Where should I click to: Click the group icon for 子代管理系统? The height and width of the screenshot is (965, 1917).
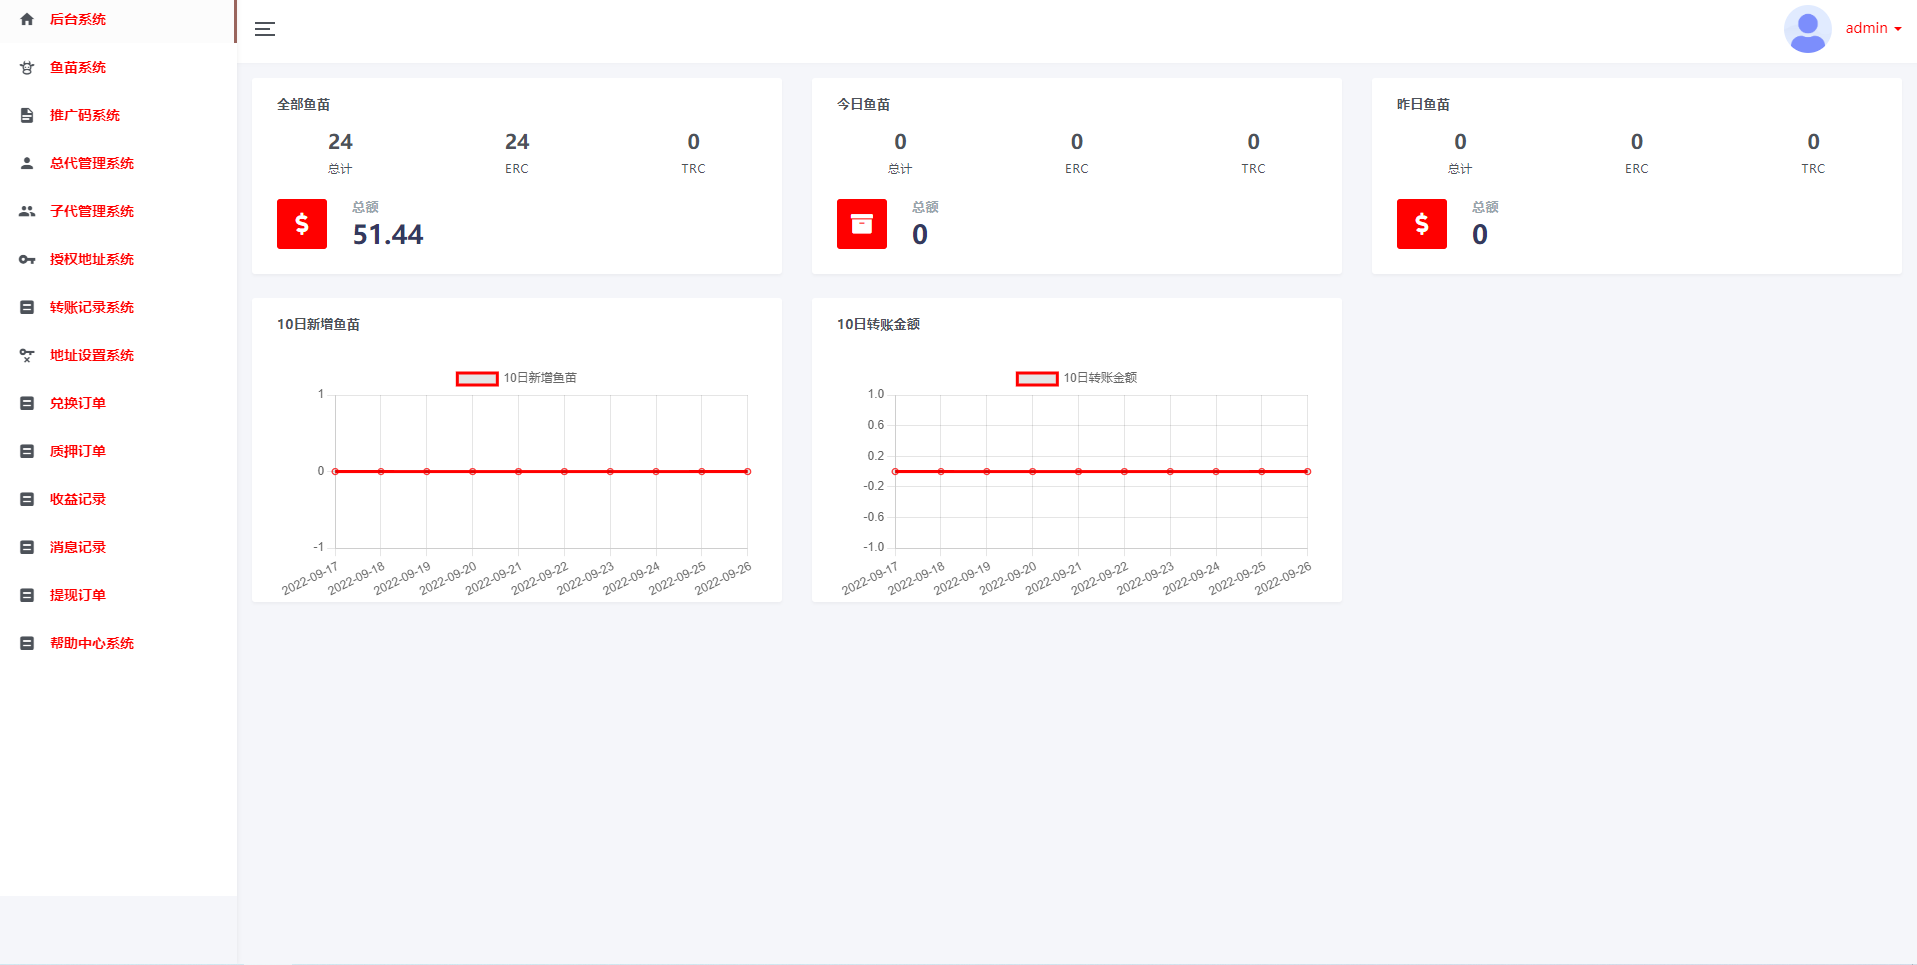coord(27,211)
